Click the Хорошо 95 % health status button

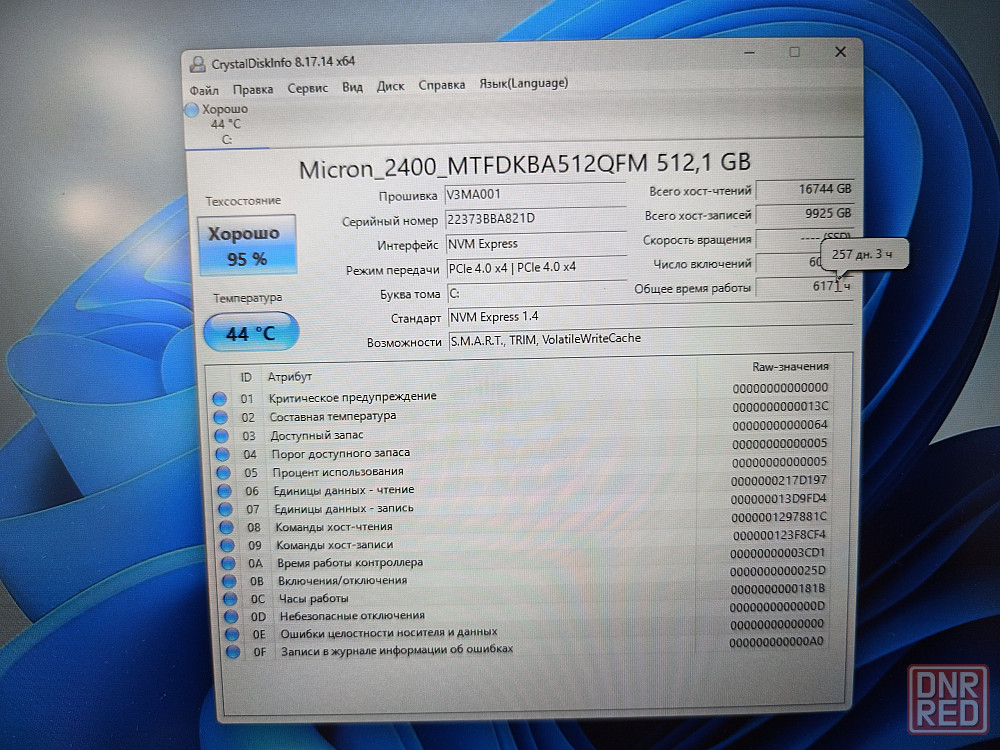[x=247, y=246]
